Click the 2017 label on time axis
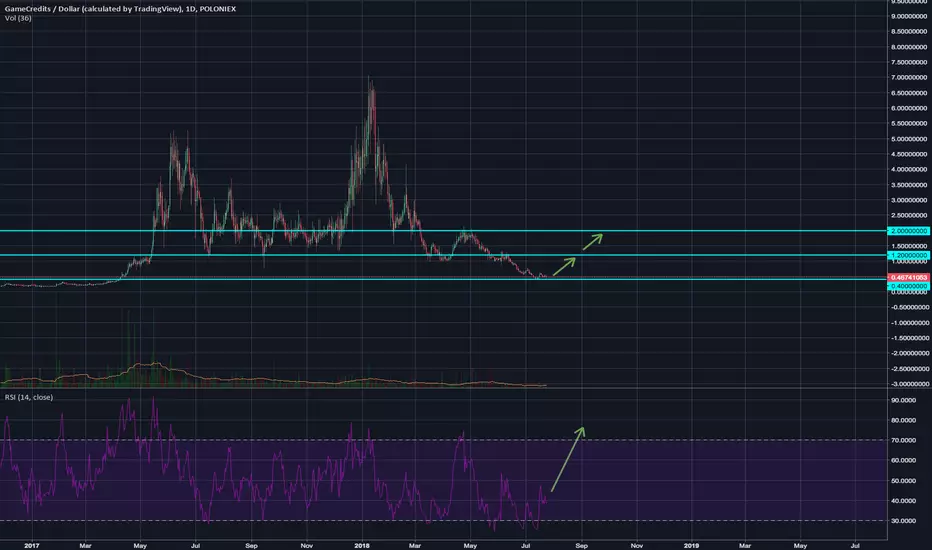The height and width of the screenshot is (550, 932). (32, 545)
